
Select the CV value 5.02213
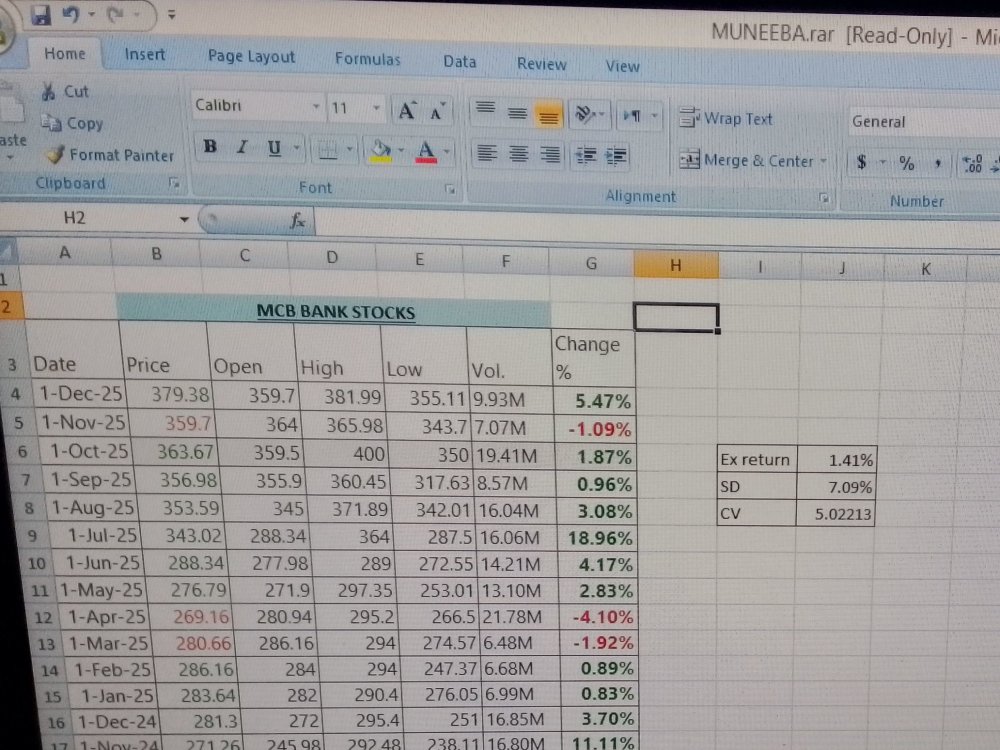[x=835, y=513]
